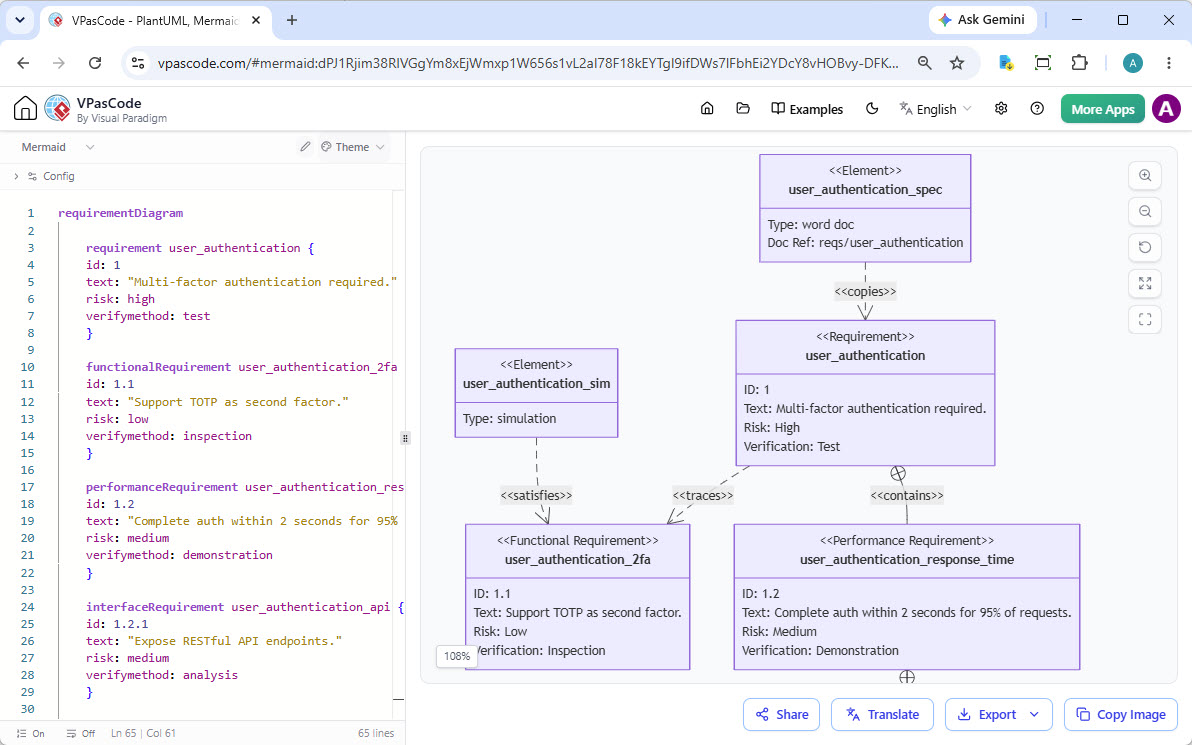Click the <<satisfies>> relationship label

pos(536,495)
